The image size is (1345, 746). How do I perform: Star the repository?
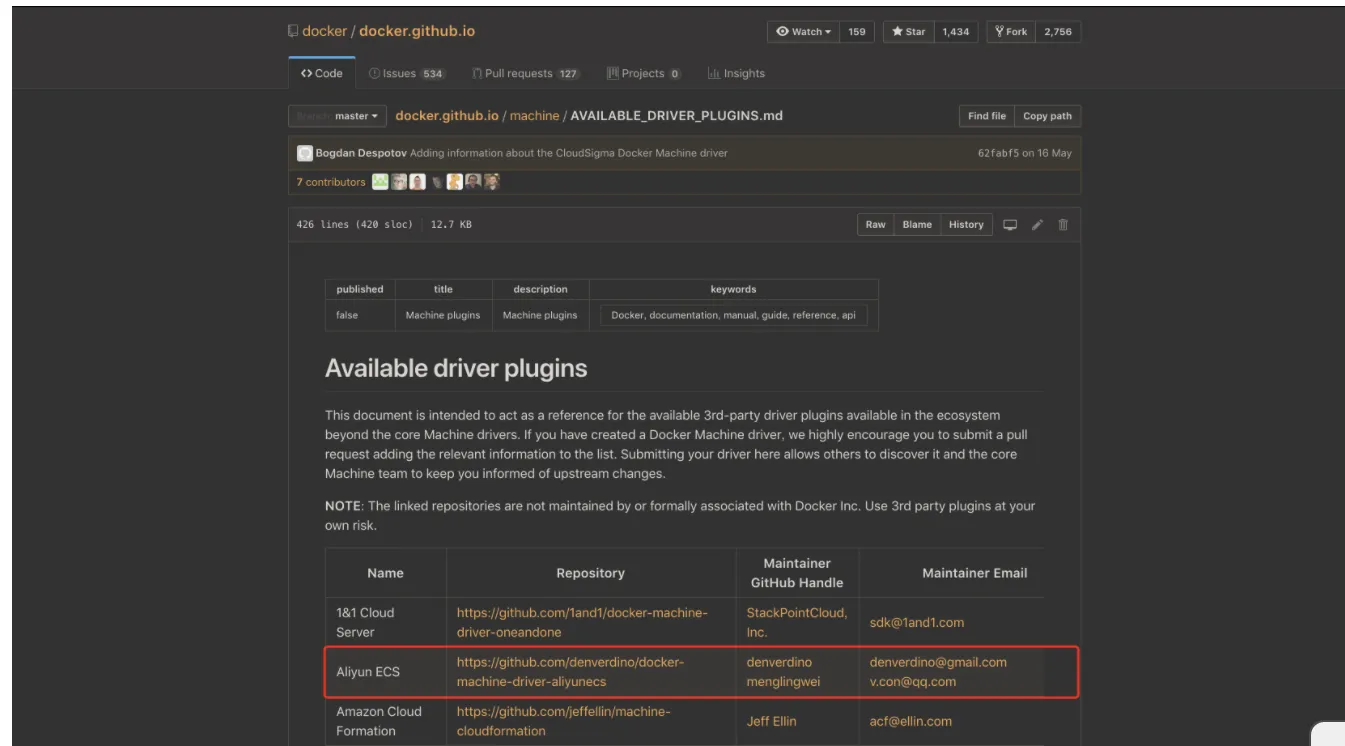click(909, 32)
